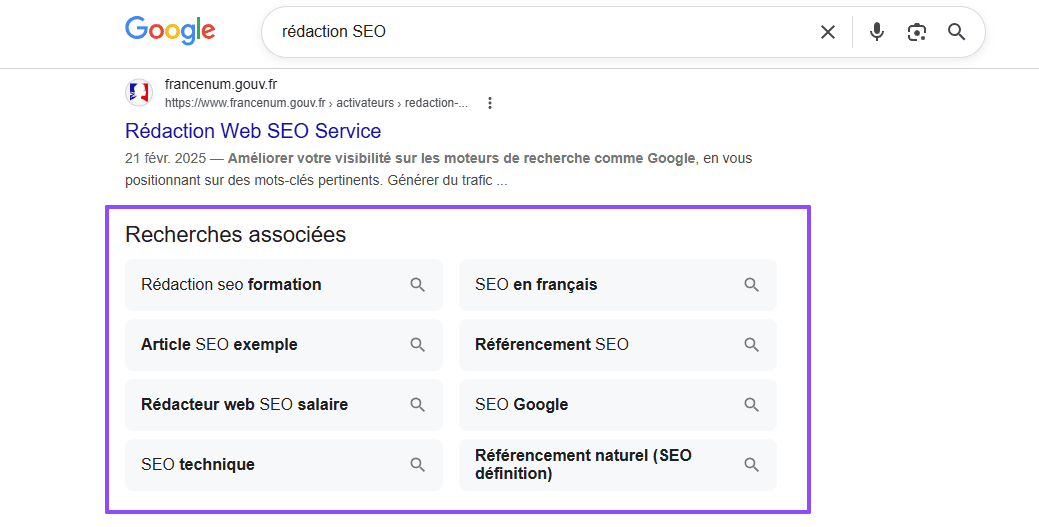Click magnifier icon in "Rédaction seo formation" chip
This screenshot has height=527, width=1039.
(x=417, y=285)
